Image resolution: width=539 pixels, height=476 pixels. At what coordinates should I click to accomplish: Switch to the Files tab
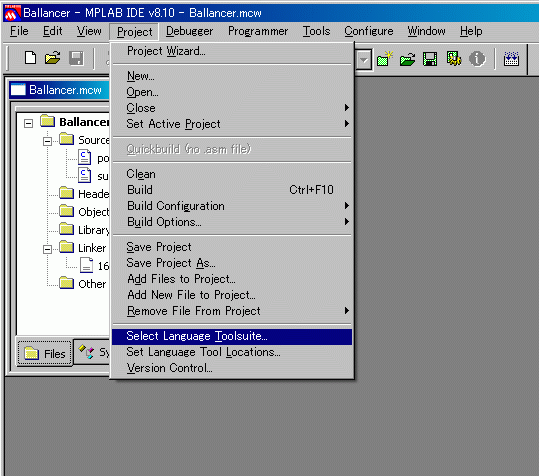[45, 353]
